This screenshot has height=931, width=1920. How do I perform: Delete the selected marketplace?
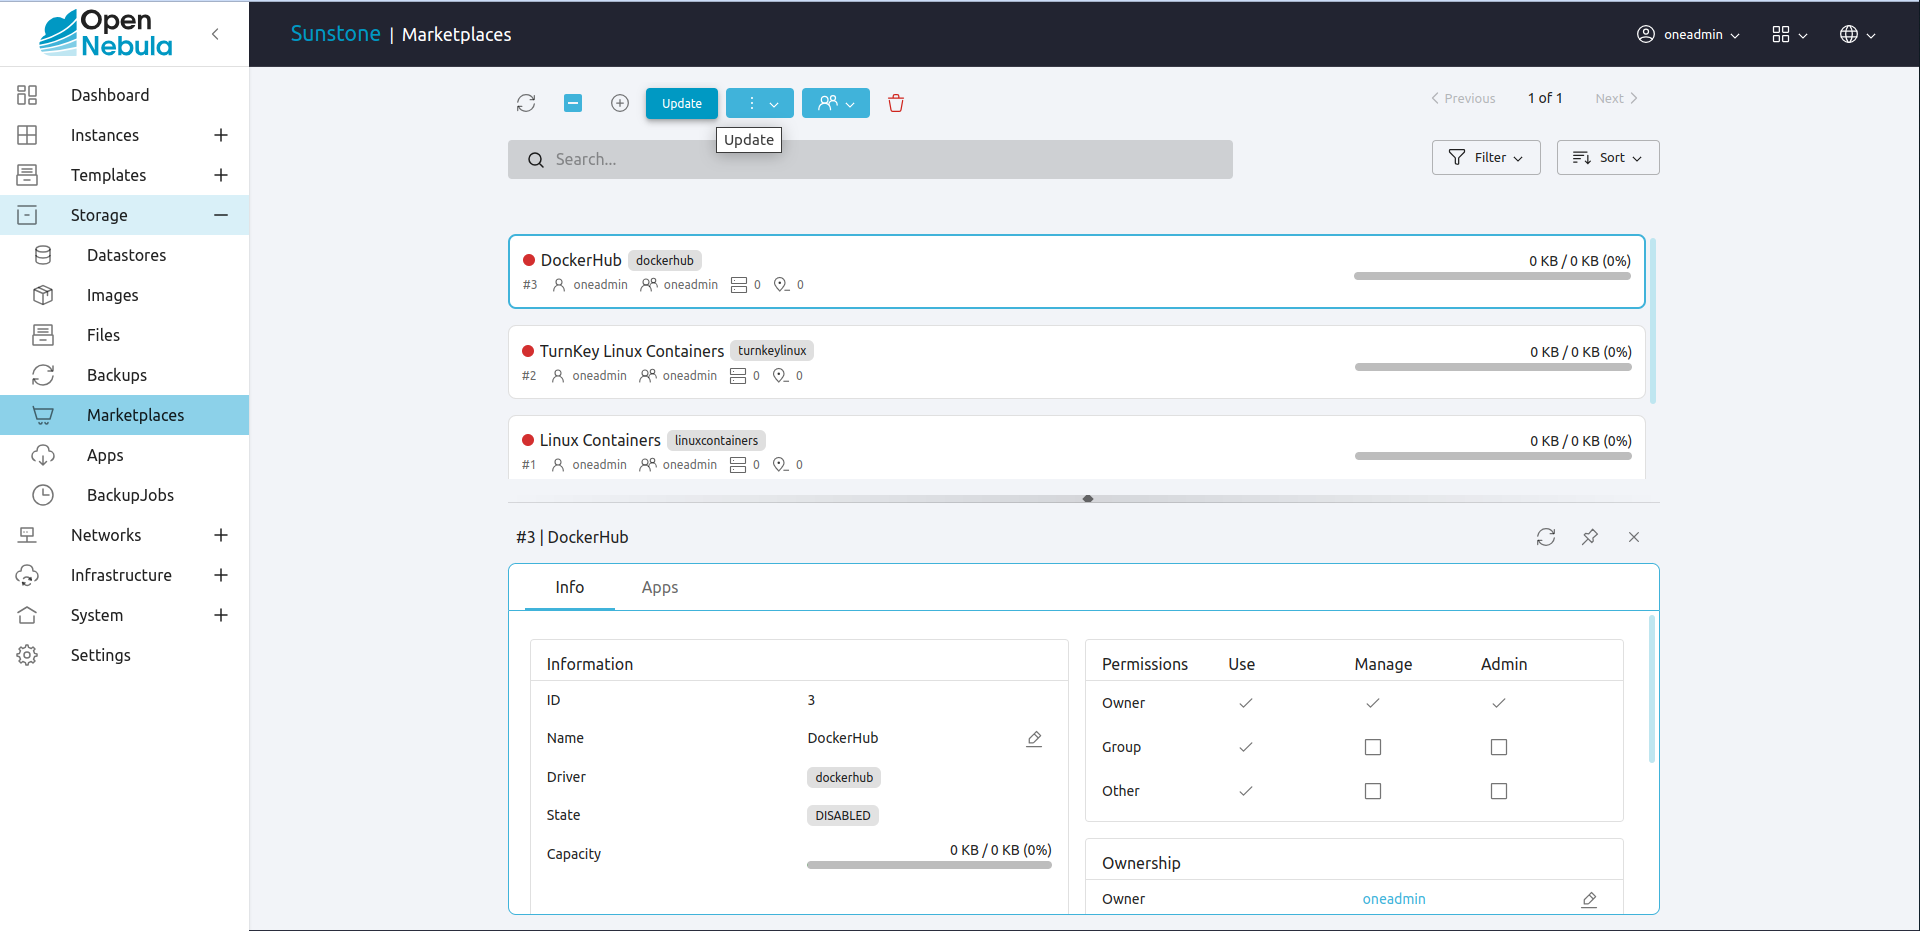pyautogui.click(x=896, y=103)
